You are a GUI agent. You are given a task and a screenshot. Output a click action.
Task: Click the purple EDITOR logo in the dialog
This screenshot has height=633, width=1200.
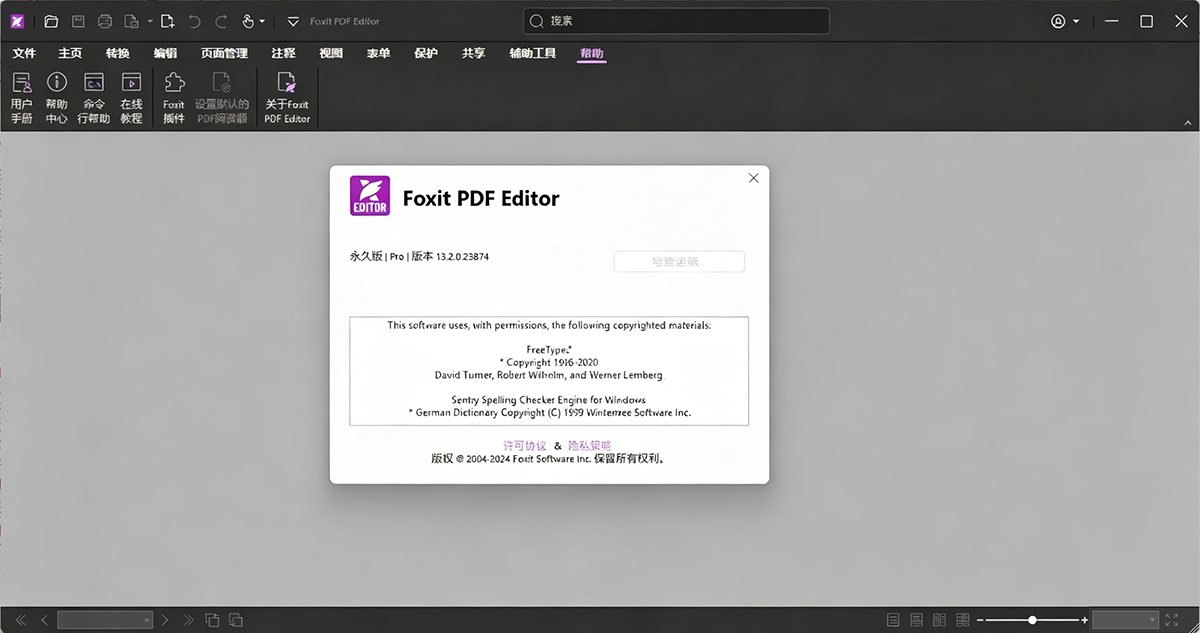[x=369, y=196]
